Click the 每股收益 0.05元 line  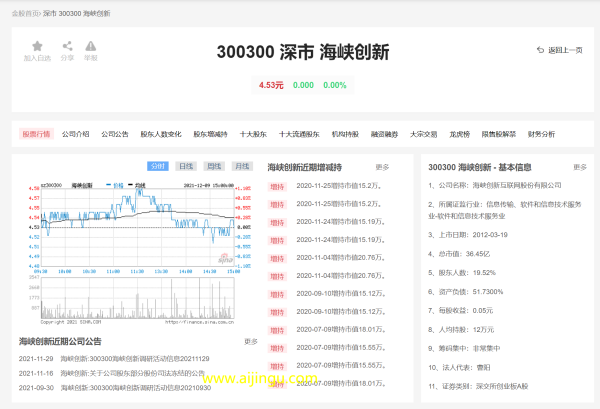[460, 310]
